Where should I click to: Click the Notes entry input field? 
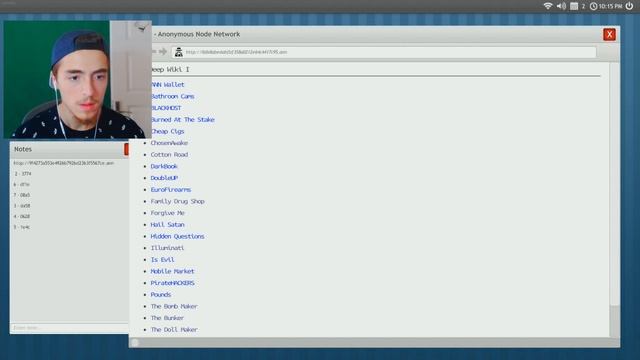[x=69, y=327]
